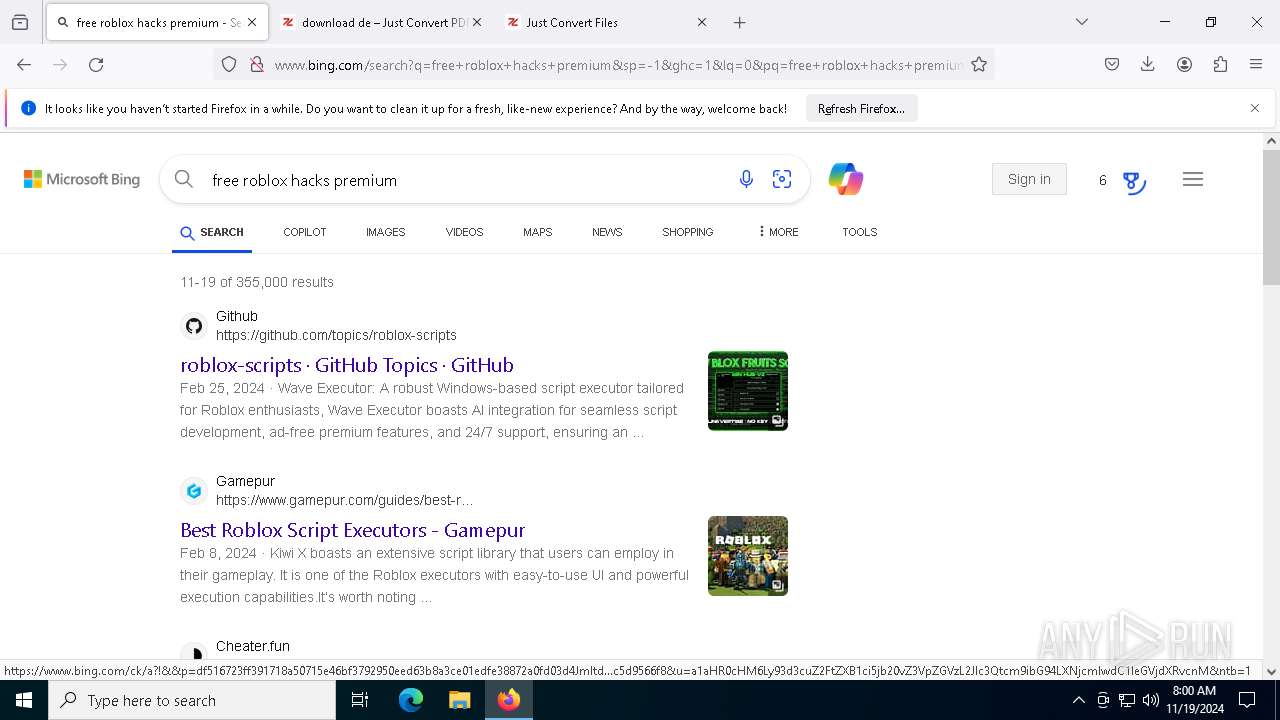The image size is (1280, 720).
Task: Open Firefox View recent browsing icon
Action: pos(20,22)
